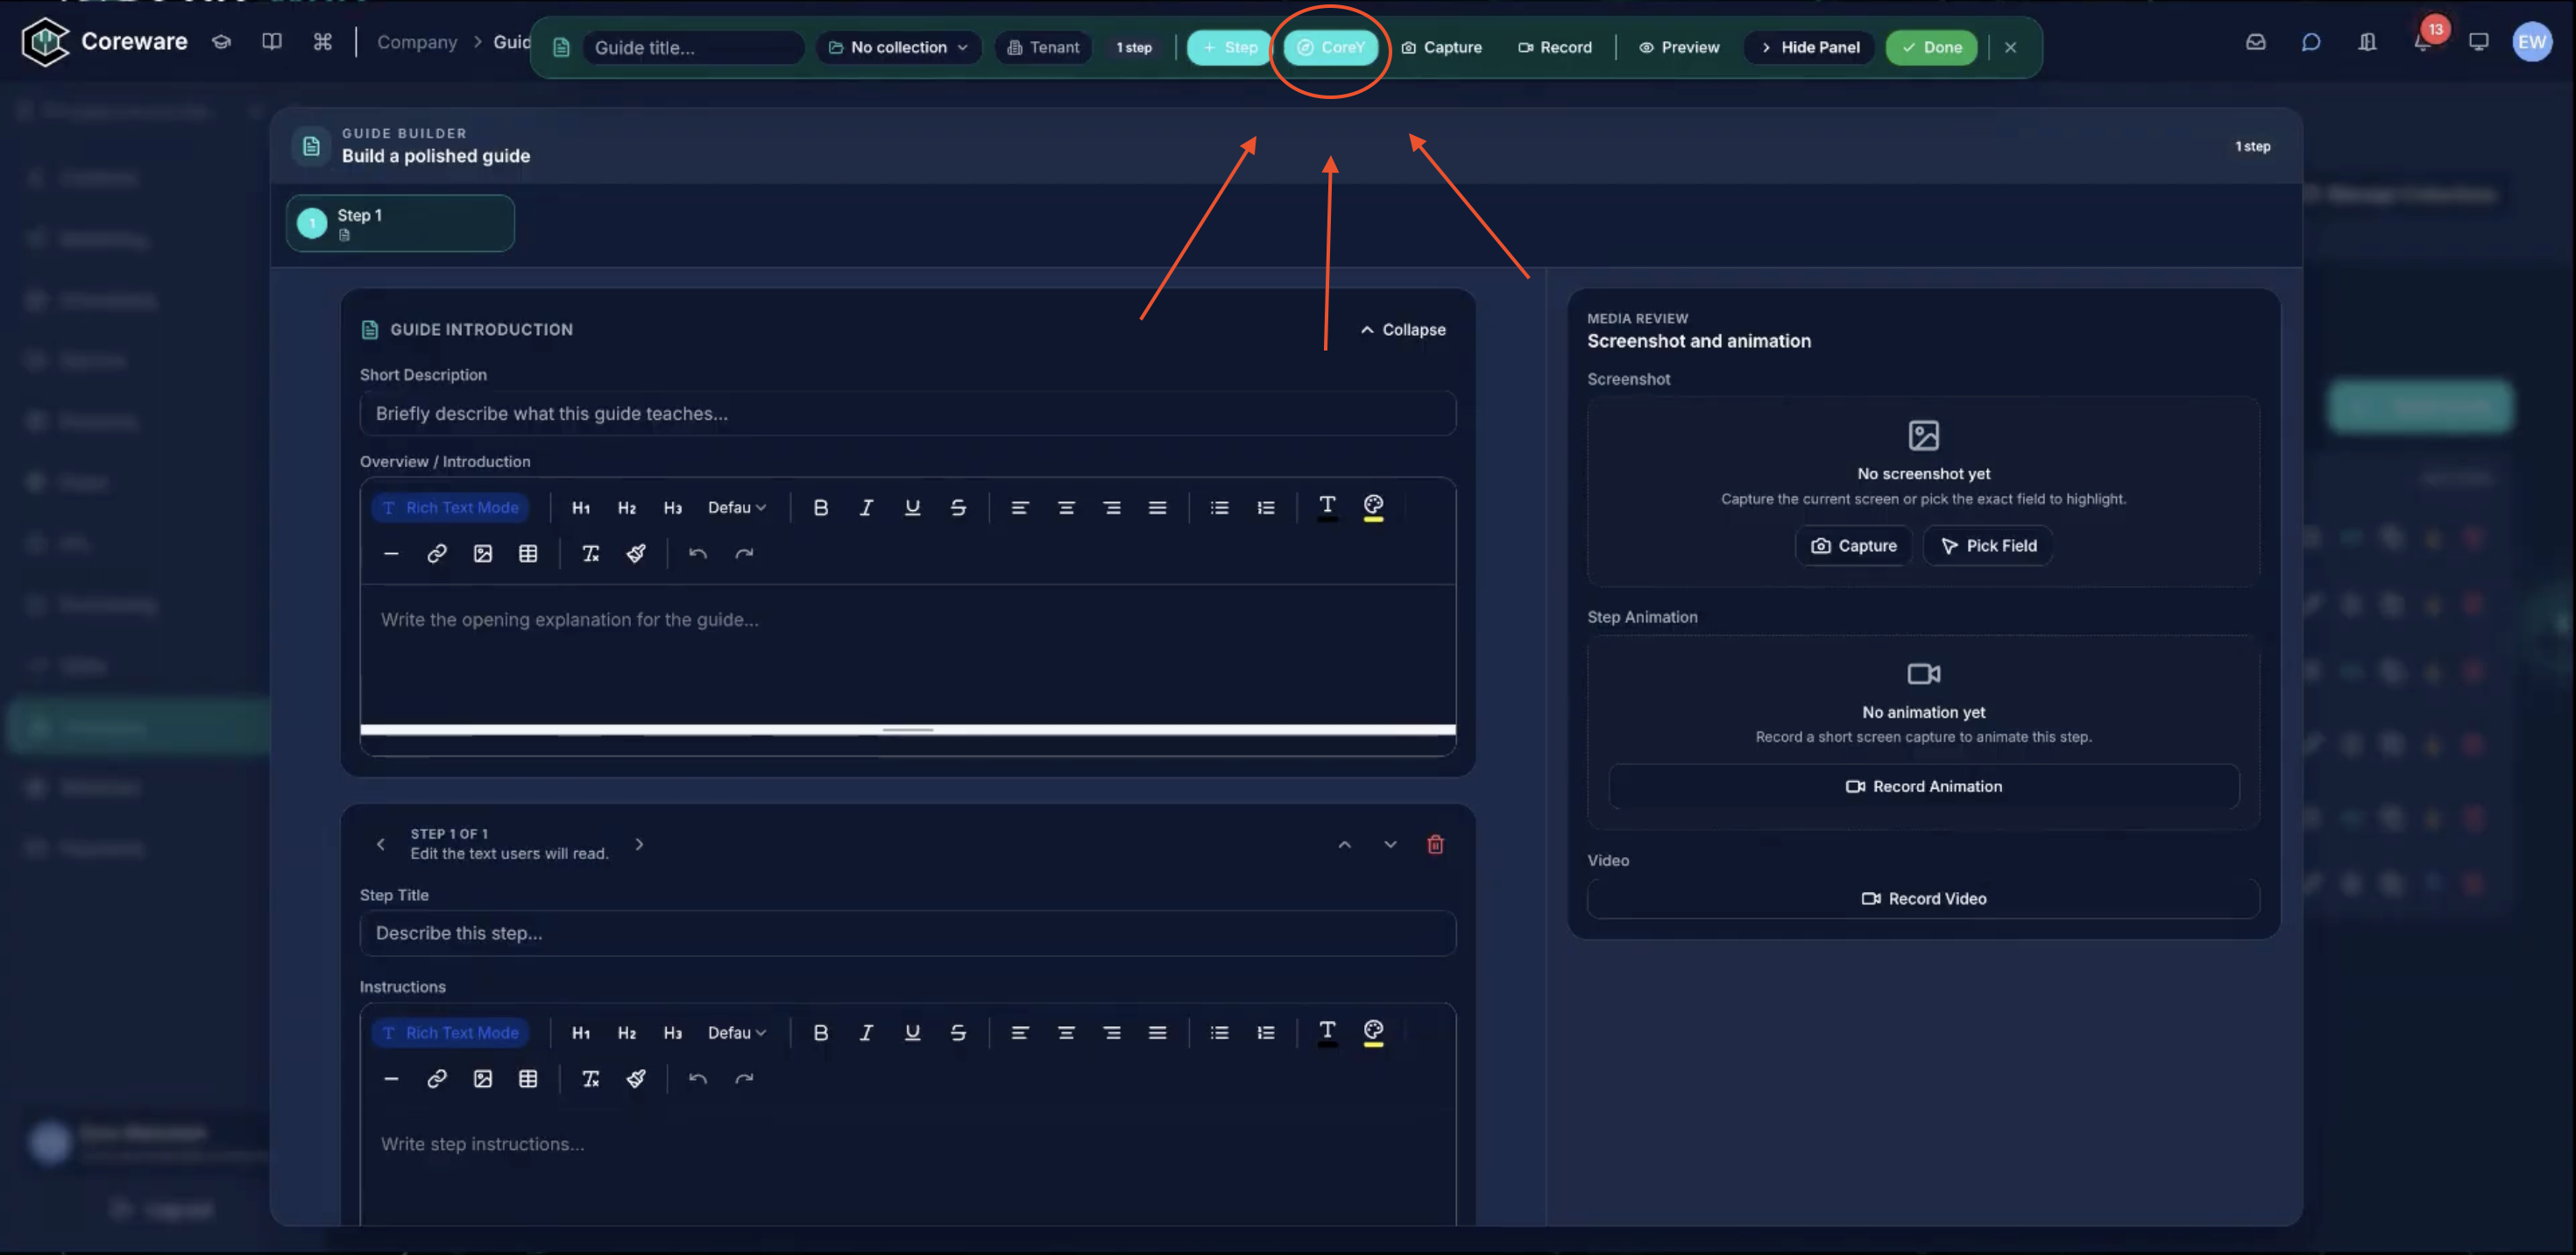Click the green Done button
The width and height of the screenshot is (2576, 1255).
coord(1932,47)
